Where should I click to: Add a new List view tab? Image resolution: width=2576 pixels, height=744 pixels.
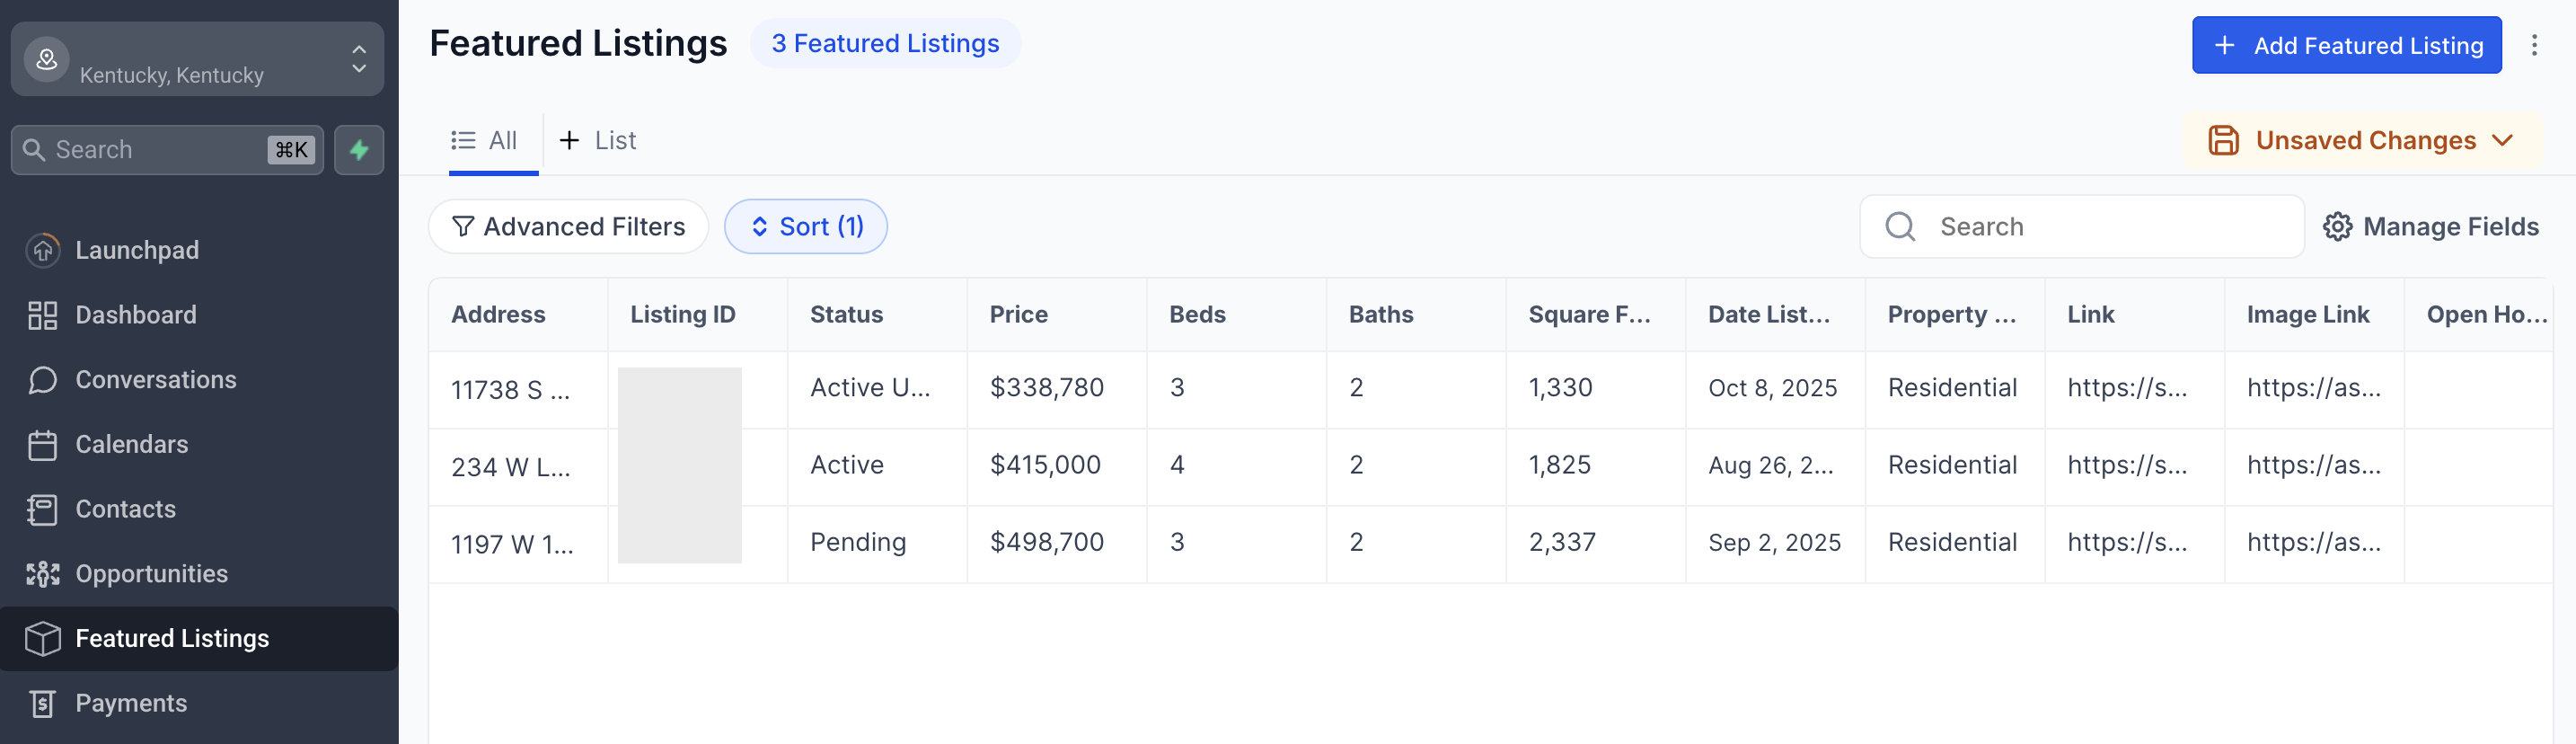(597, 141)
